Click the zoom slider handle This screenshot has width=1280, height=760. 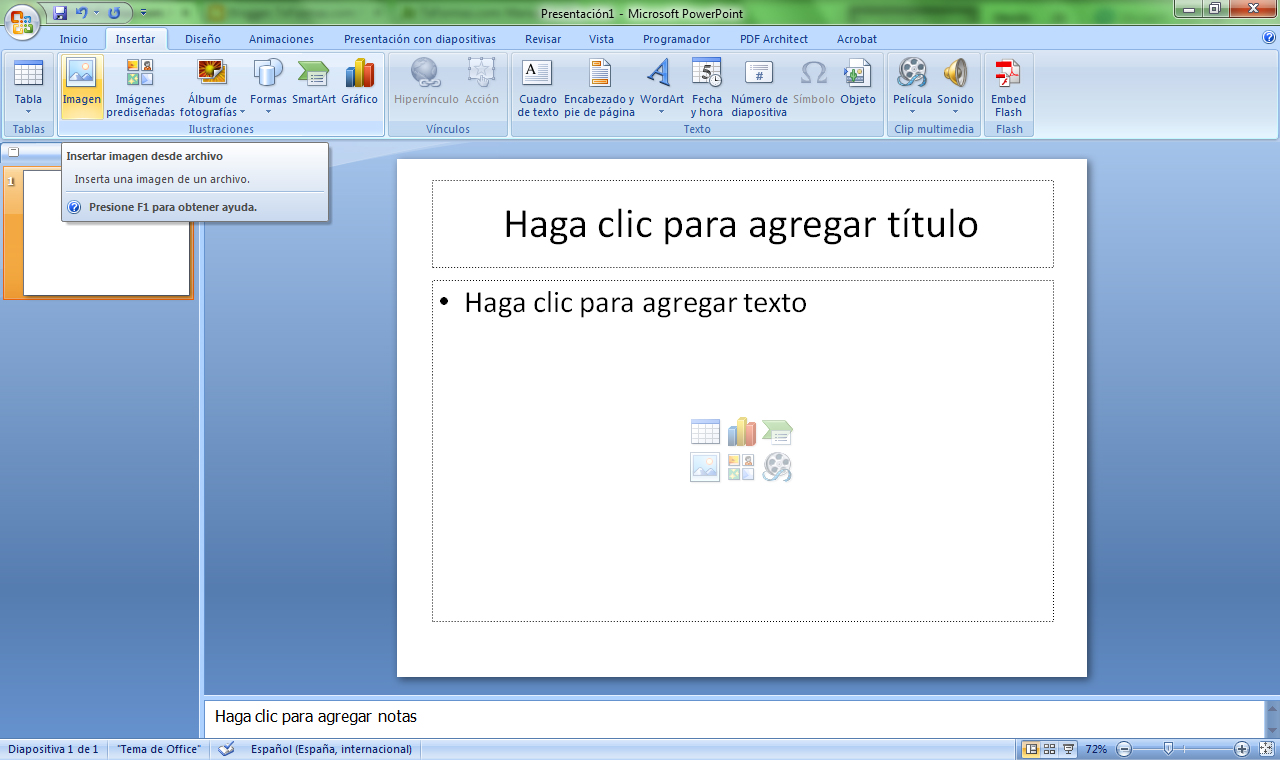[x=1168, y=749]
